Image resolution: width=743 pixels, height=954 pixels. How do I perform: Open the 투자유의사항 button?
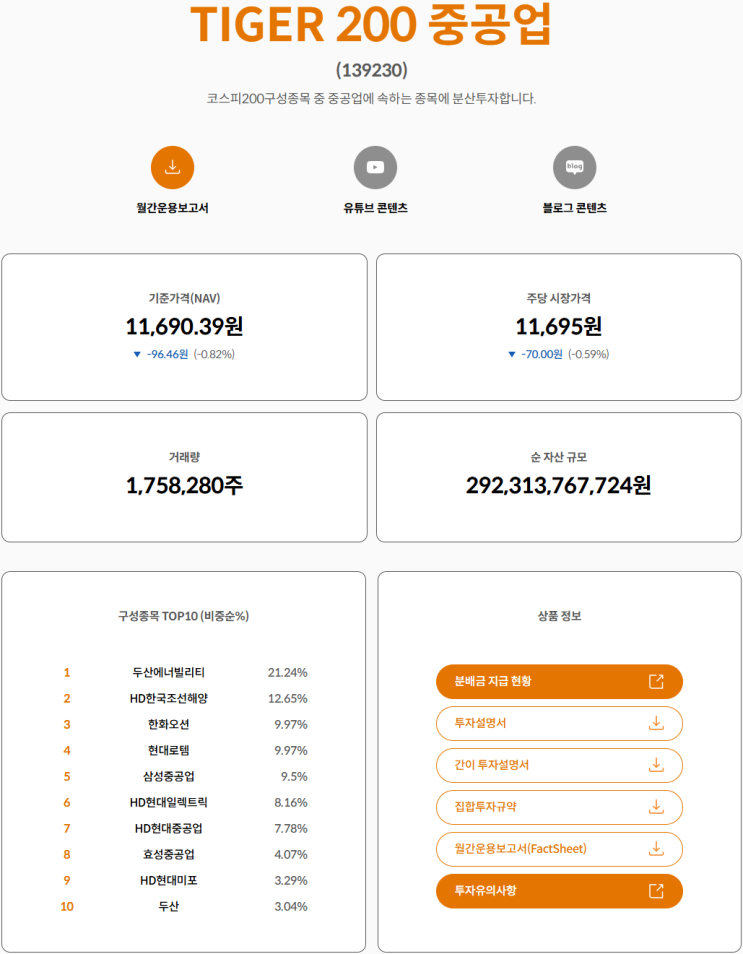(559, 891)
